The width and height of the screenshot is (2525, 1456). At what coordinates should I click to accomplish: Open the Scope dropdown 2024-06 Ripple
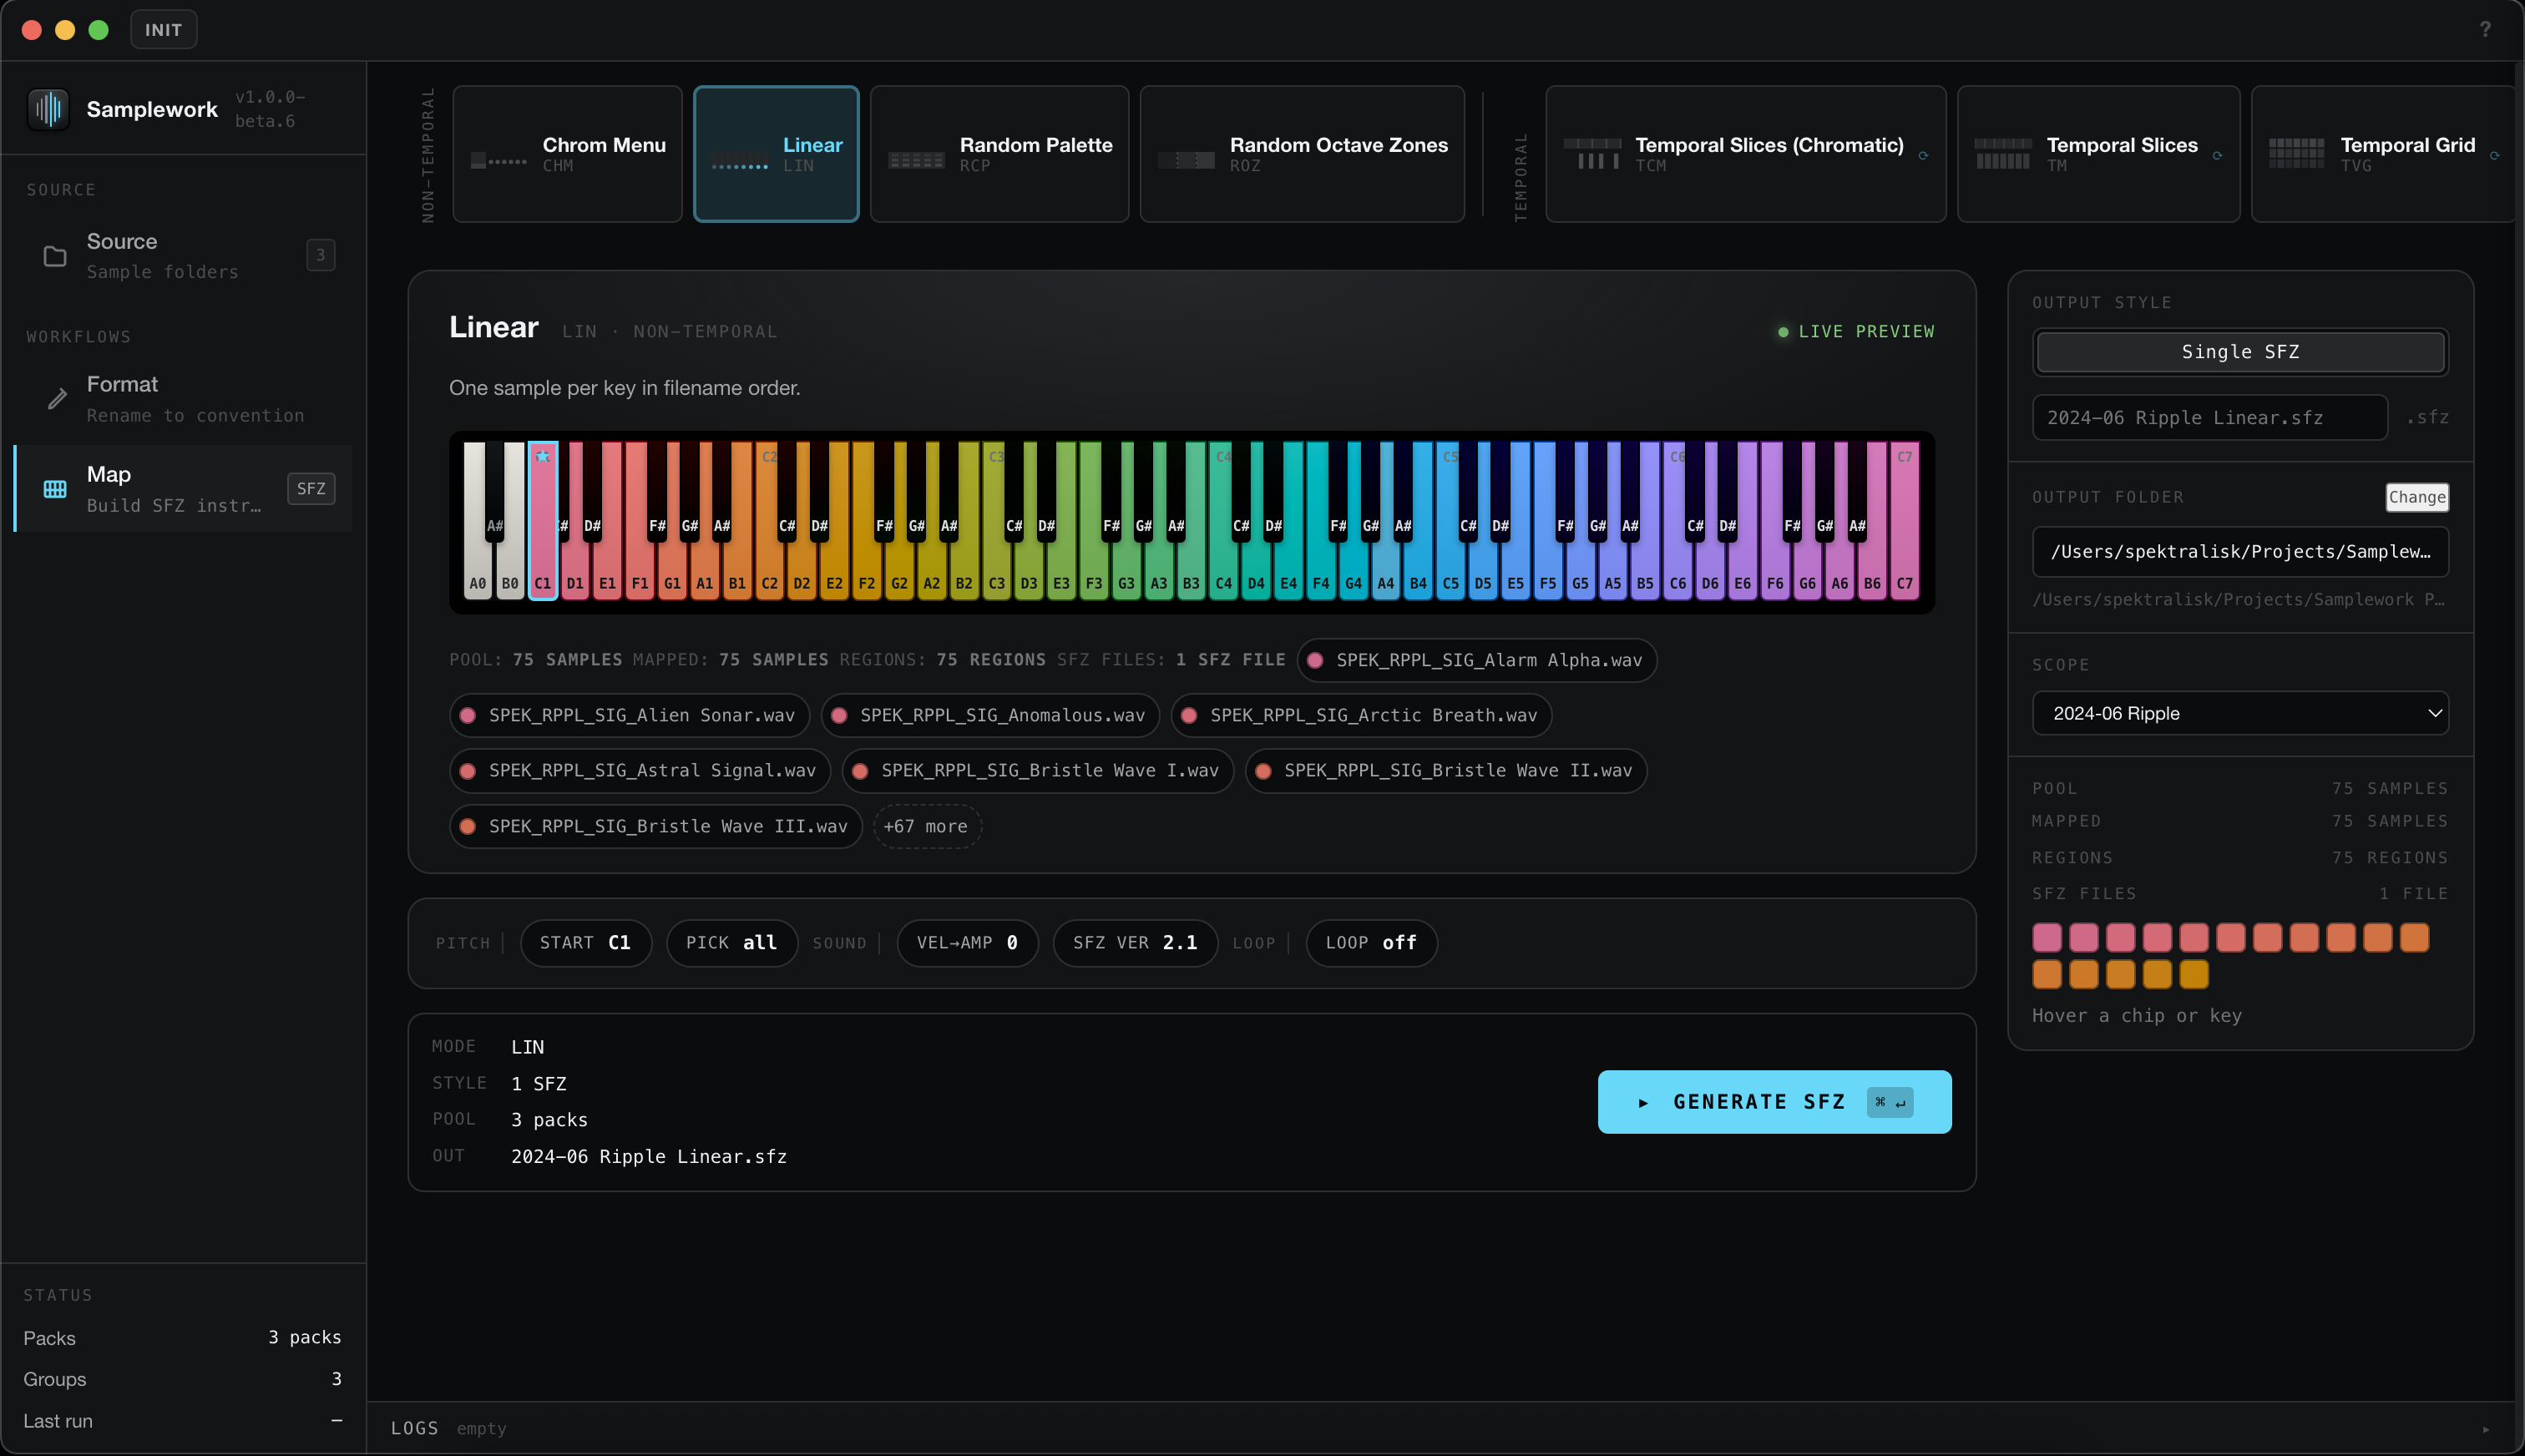tap(2240, 713)
